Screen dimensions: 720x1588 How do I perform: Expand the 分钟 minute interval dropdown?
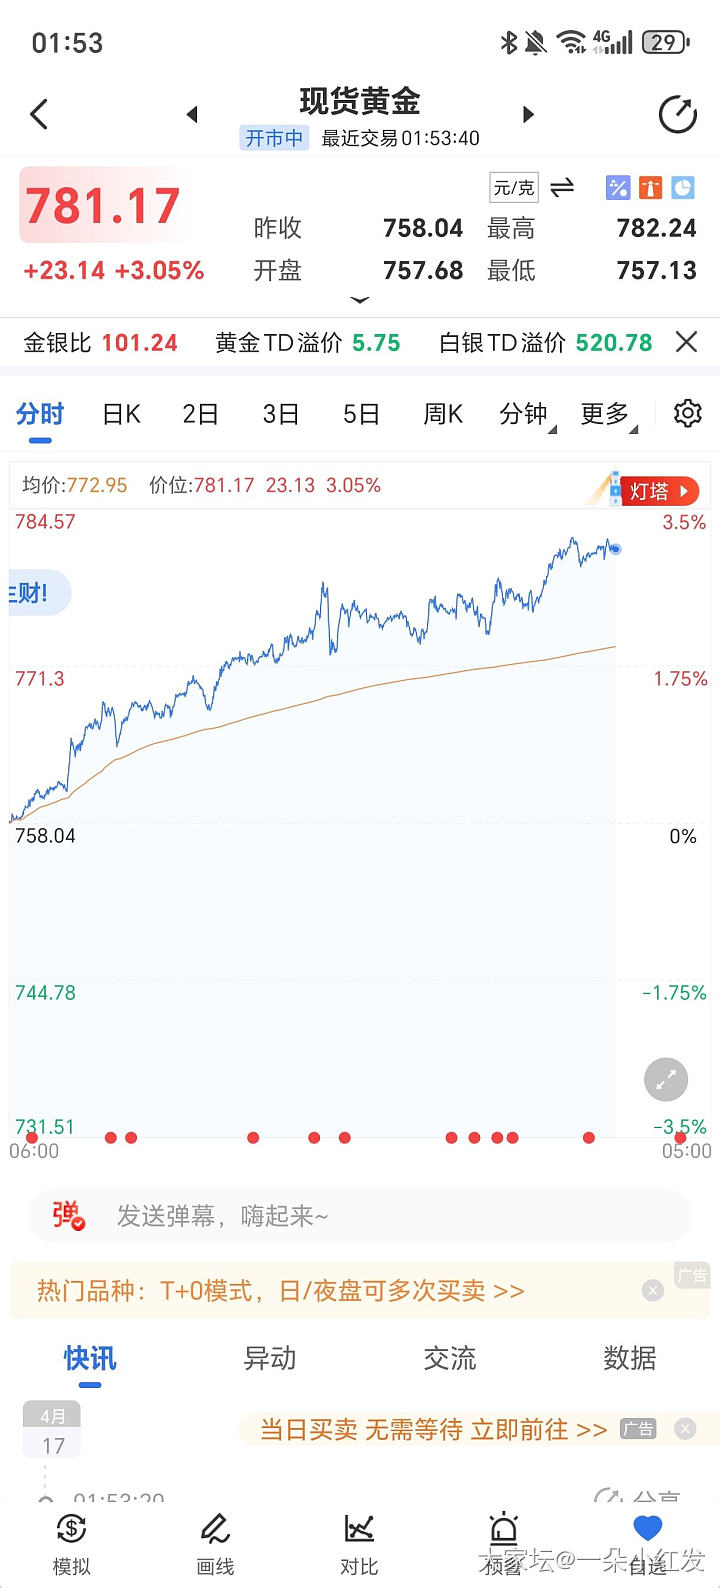coord(527,414)
